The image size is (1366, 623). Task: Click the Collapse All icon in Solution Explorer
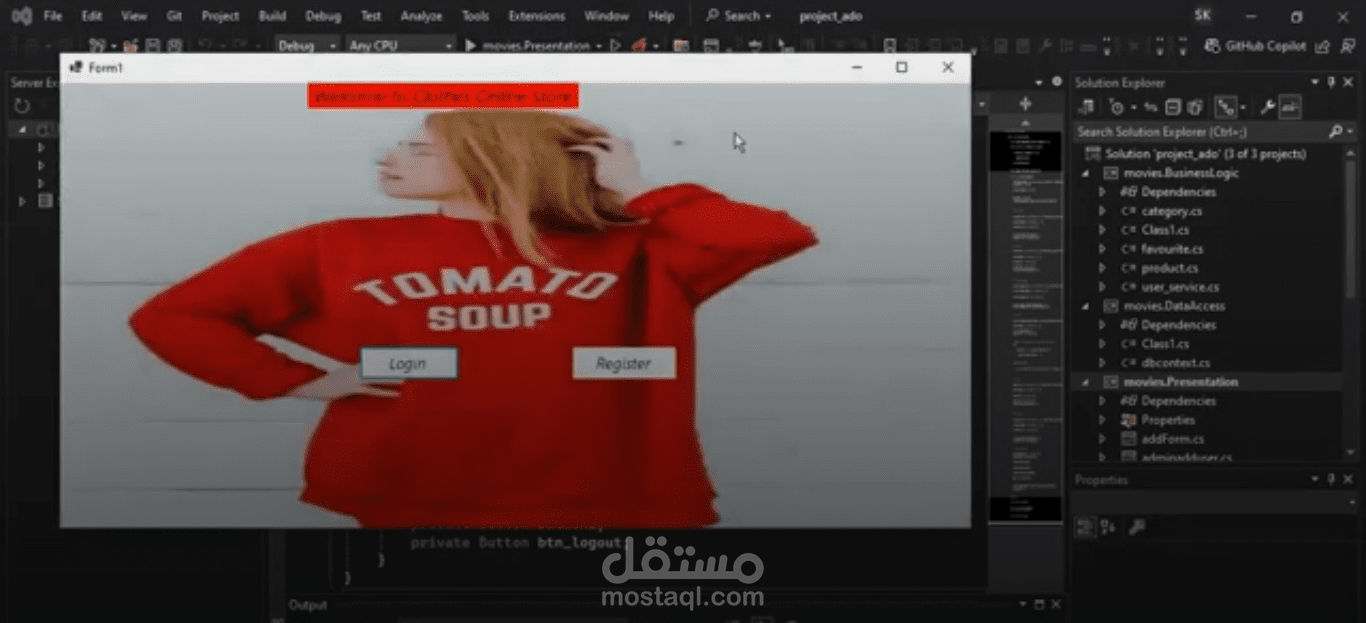click(x=1172, y=107)
